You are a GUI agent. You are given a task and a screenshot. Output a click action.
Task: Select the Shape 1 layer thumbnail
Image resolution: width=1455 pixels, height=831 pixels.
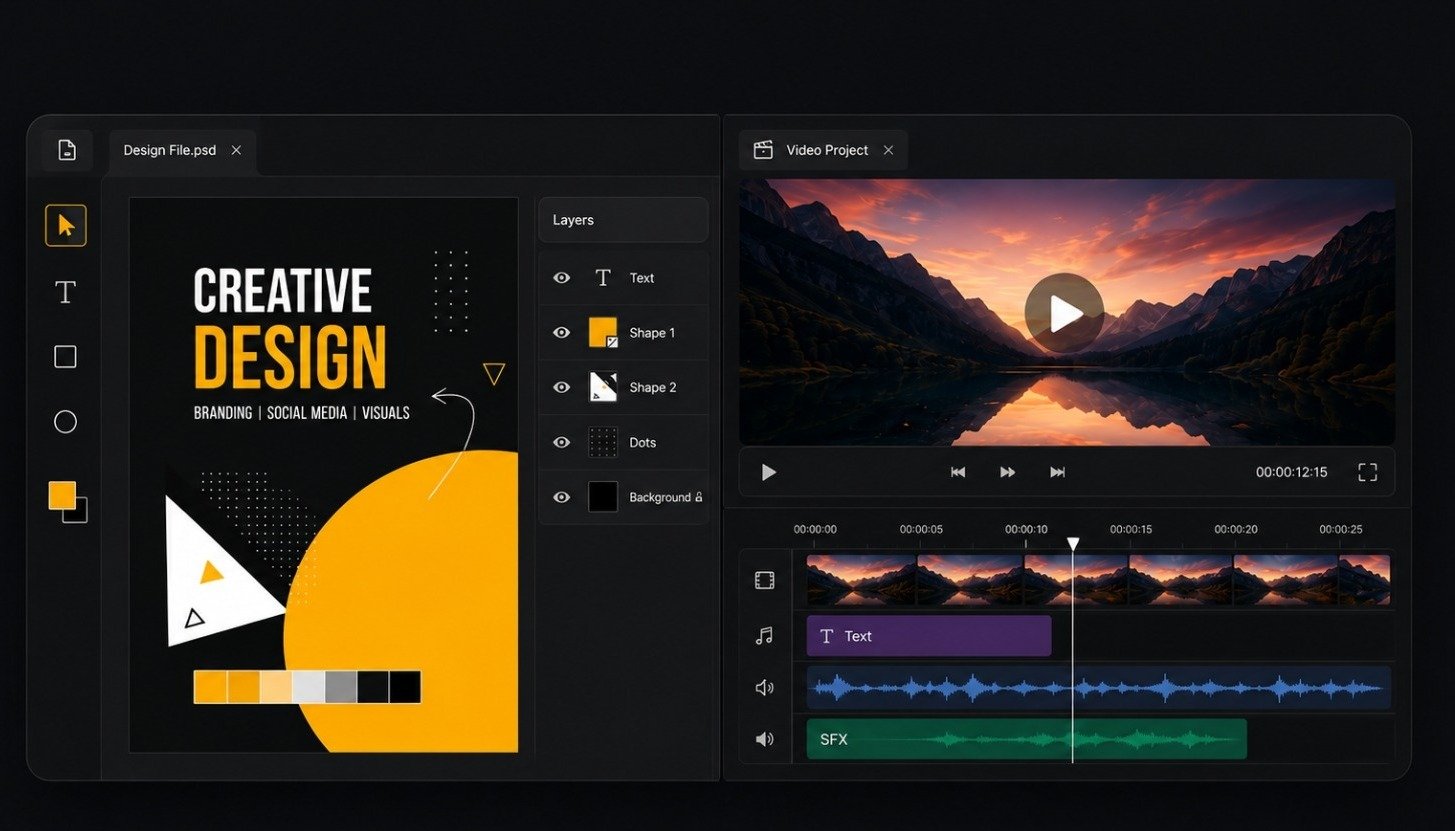(603, 332)
